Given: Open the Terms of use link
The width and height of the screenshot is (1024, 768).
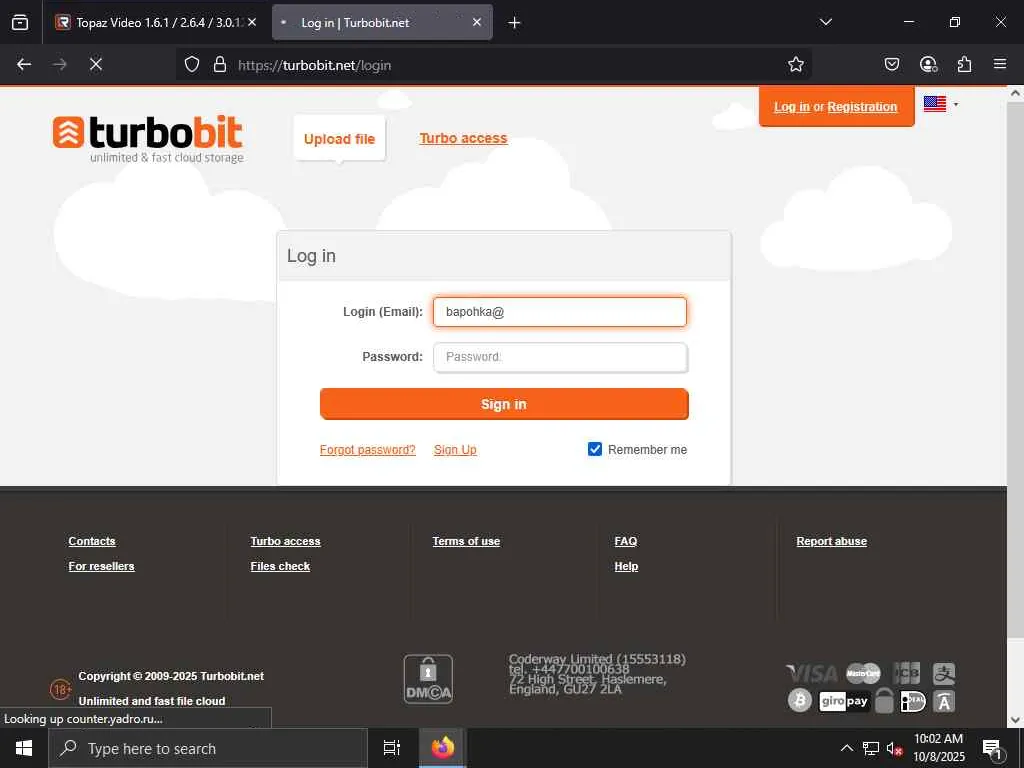Looking at the screenshot, I should [x=466, y=541].
